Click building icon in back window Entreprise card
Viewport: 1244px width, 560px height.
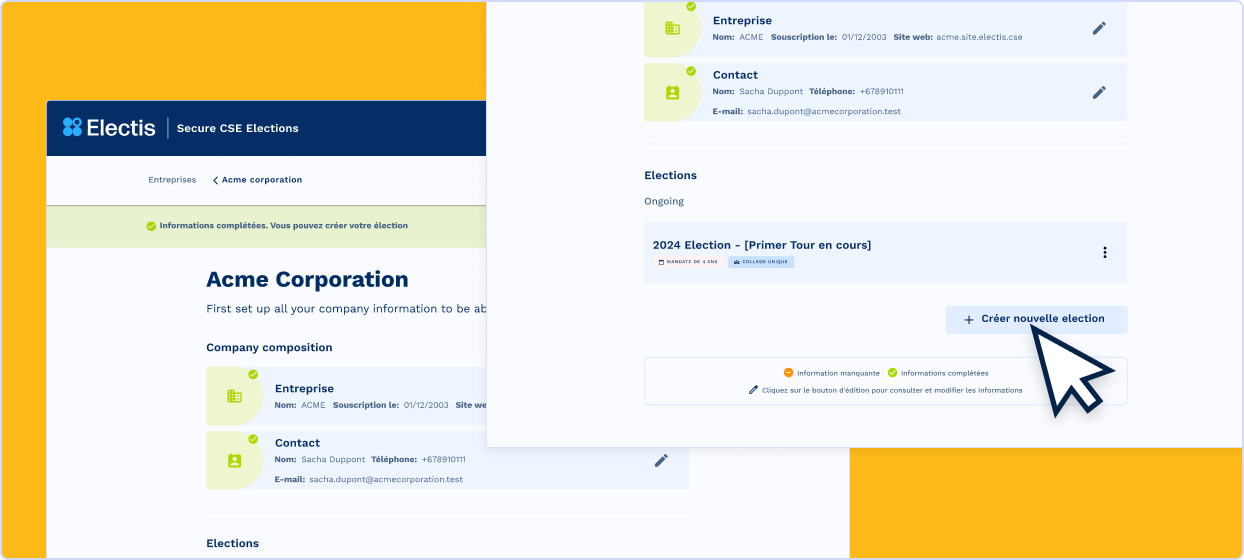(x=234, y=396)
